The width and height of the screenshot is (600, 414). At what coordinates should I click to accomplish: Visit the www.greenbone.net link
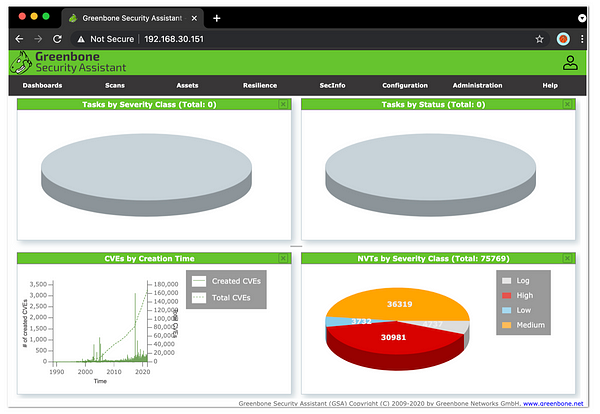point(553,403)
